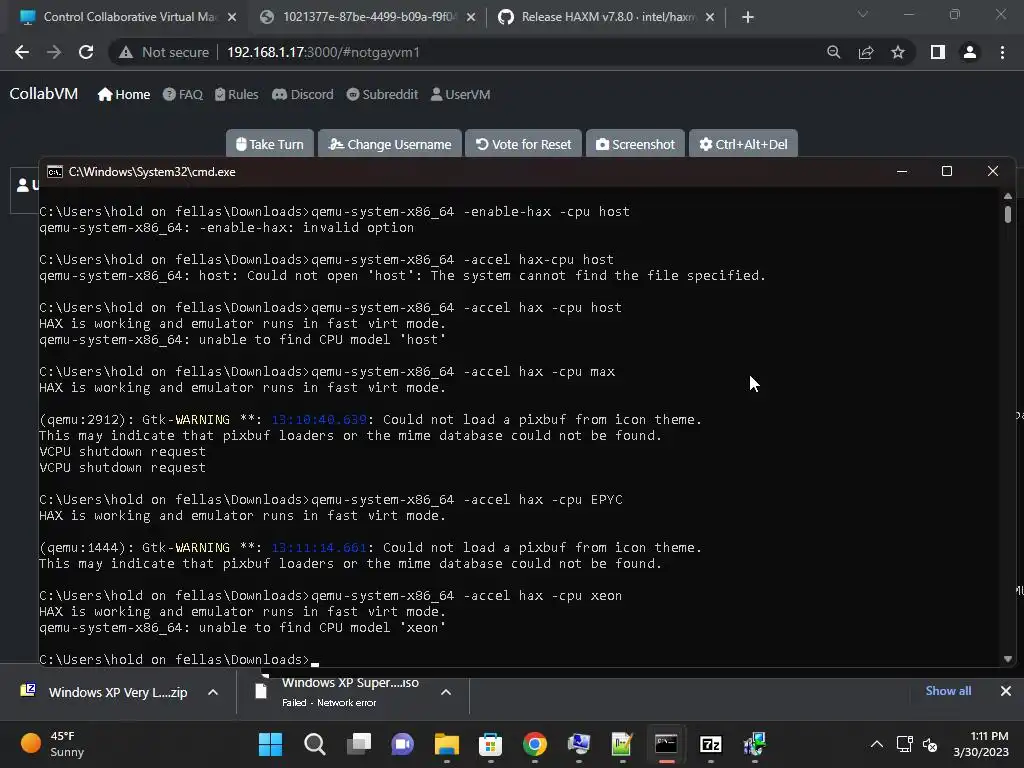This screenshot has width=1024, height=768.
Task: Click the cmd scrollbar down arrow
Action: point(1008,659)
